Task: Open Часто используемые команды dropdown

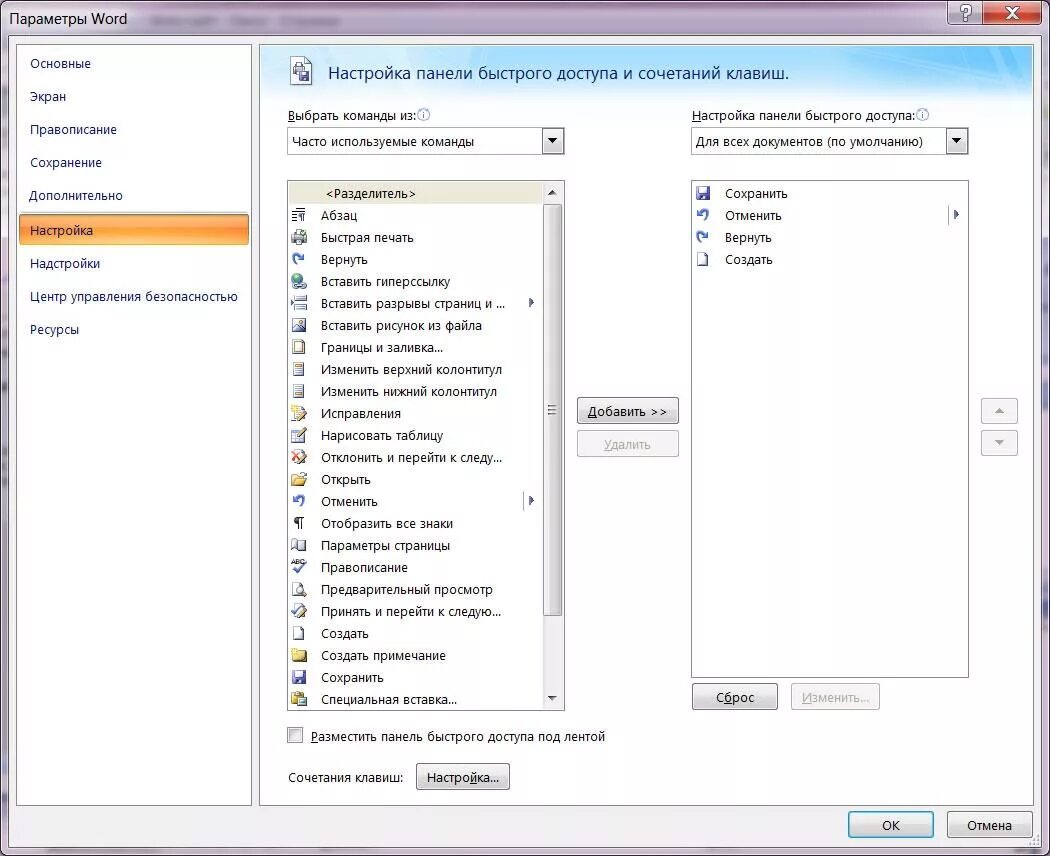Action: pyautogui.click(x=552, y=141)
